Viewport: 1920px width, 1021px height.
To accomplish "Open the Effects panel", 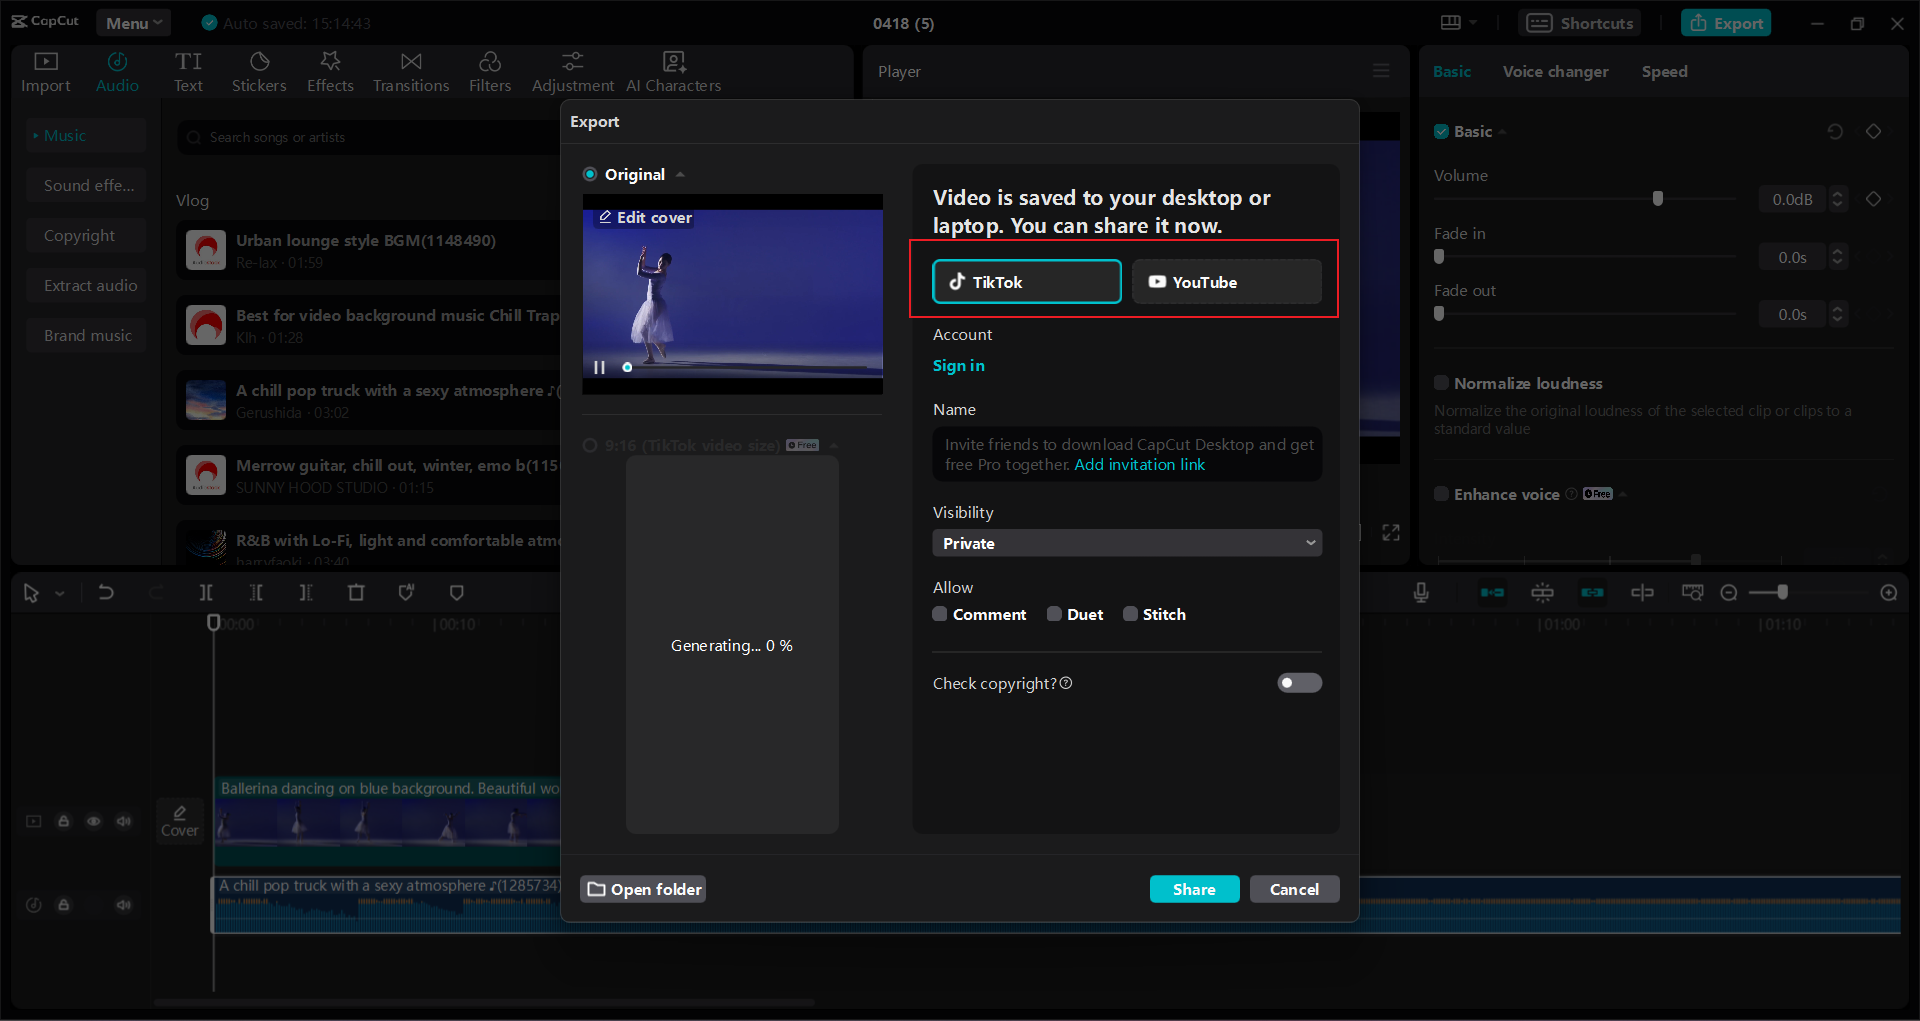I will pos(330,72).
